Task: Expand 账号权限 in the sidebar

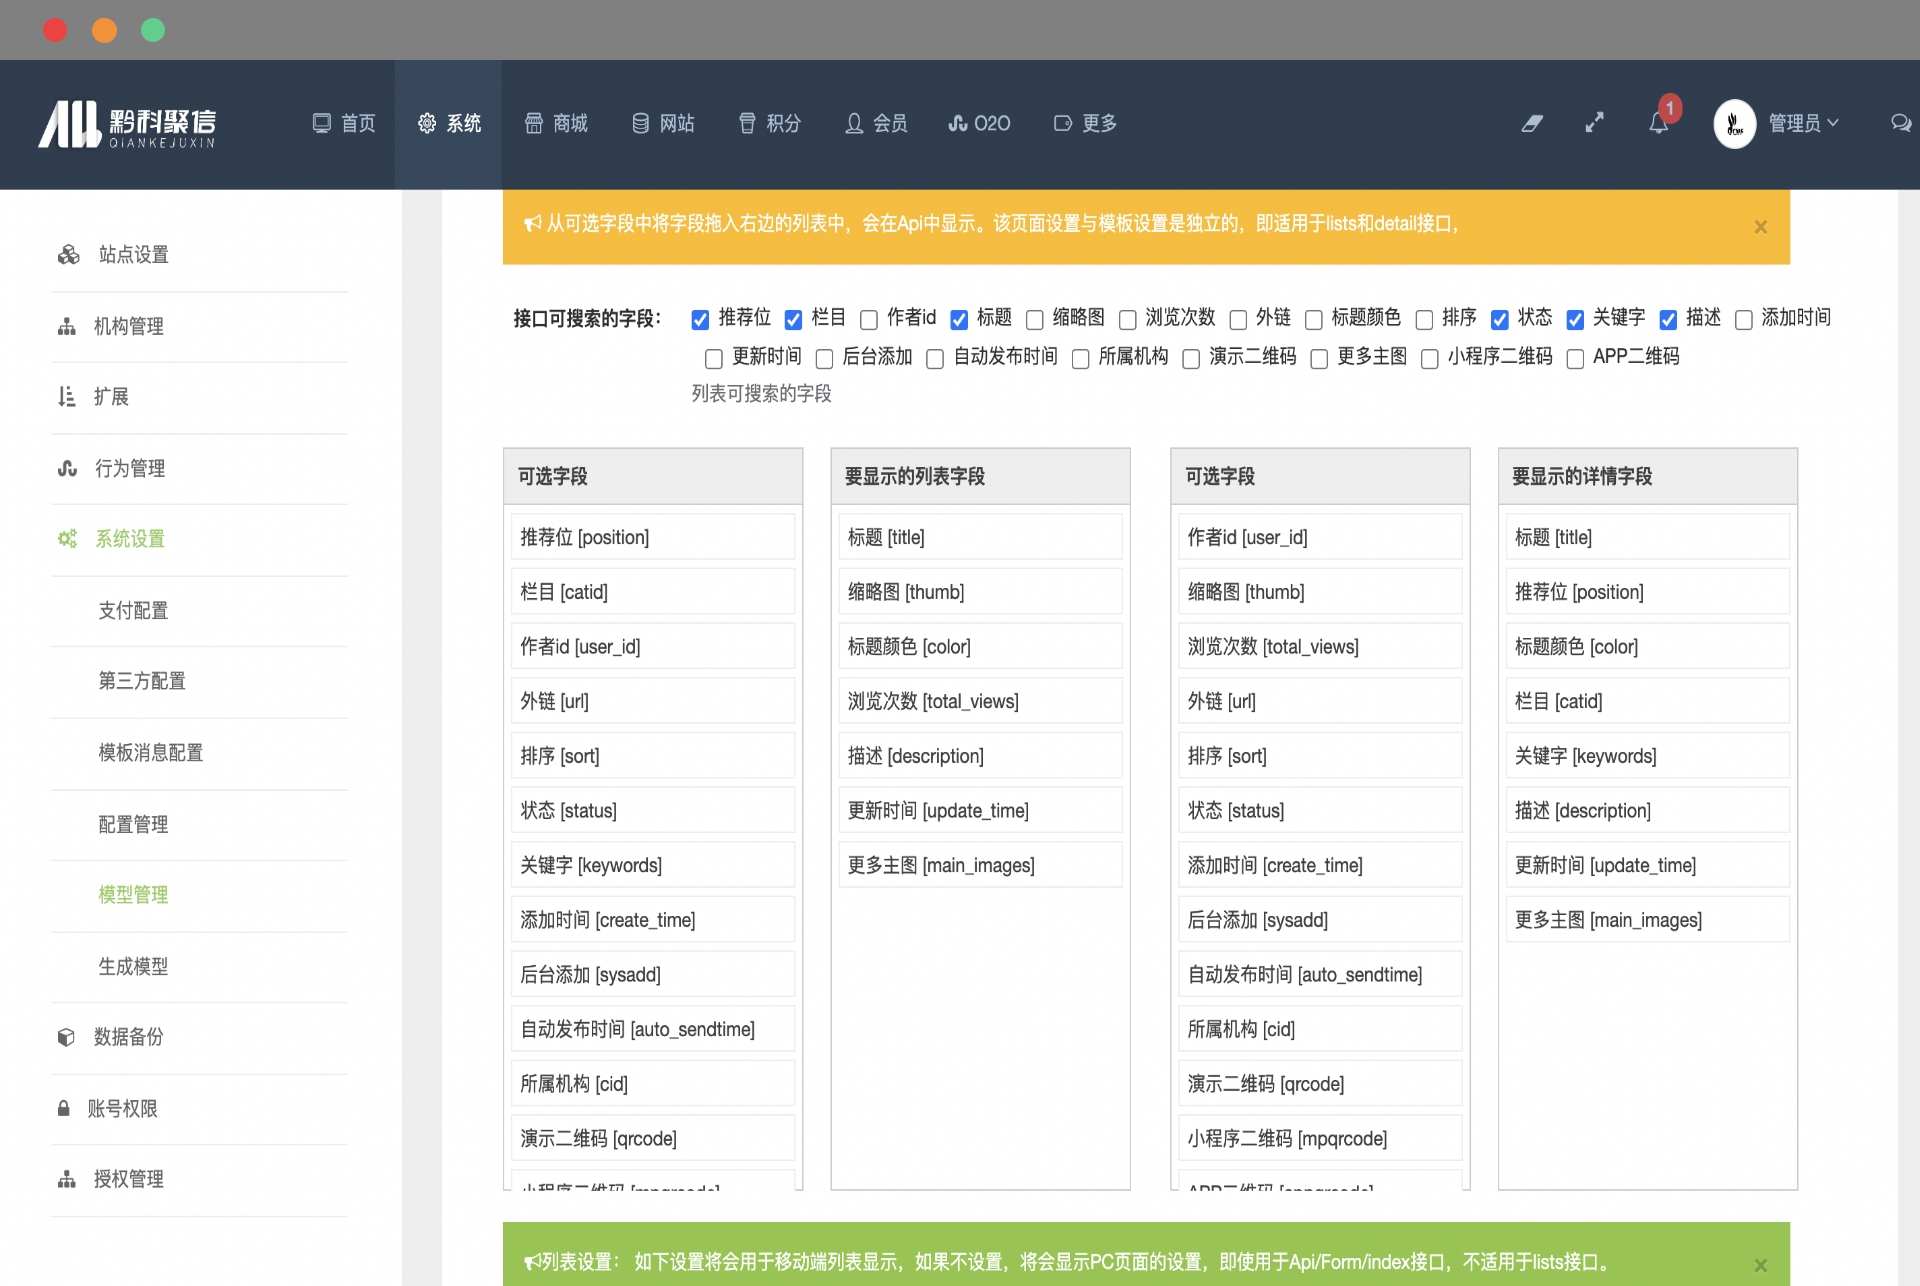Action: (125, 1108)
